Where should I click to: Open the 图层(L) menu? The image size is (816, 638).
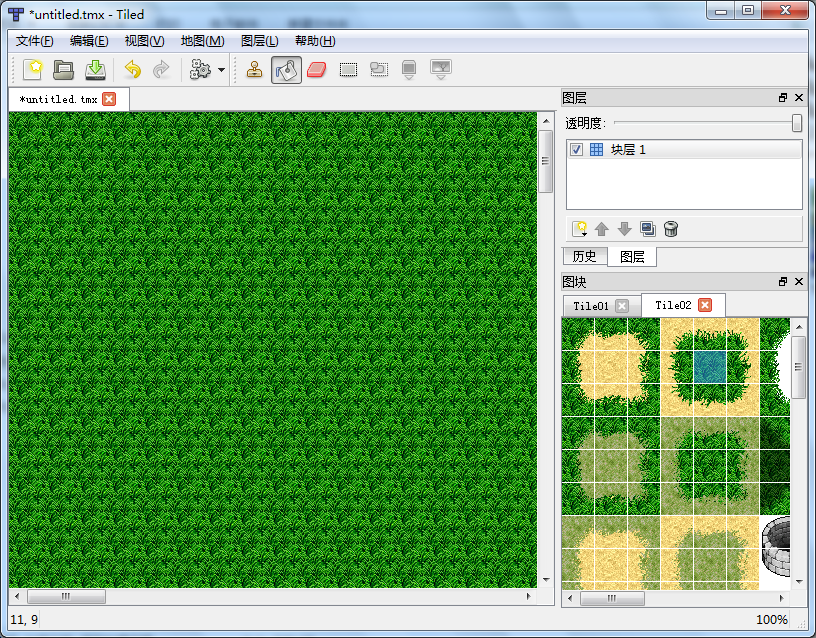tap(259, 41)
